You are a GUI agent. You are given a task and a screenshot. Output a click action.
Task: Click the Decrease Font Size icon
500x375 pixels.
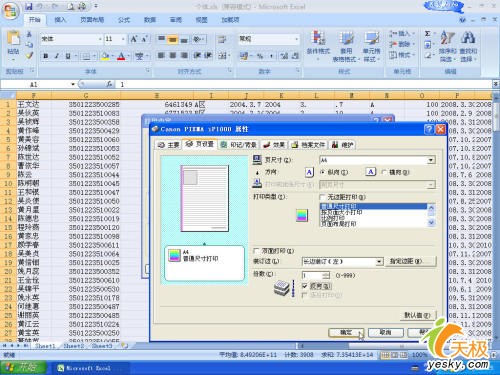coord(145,39)
